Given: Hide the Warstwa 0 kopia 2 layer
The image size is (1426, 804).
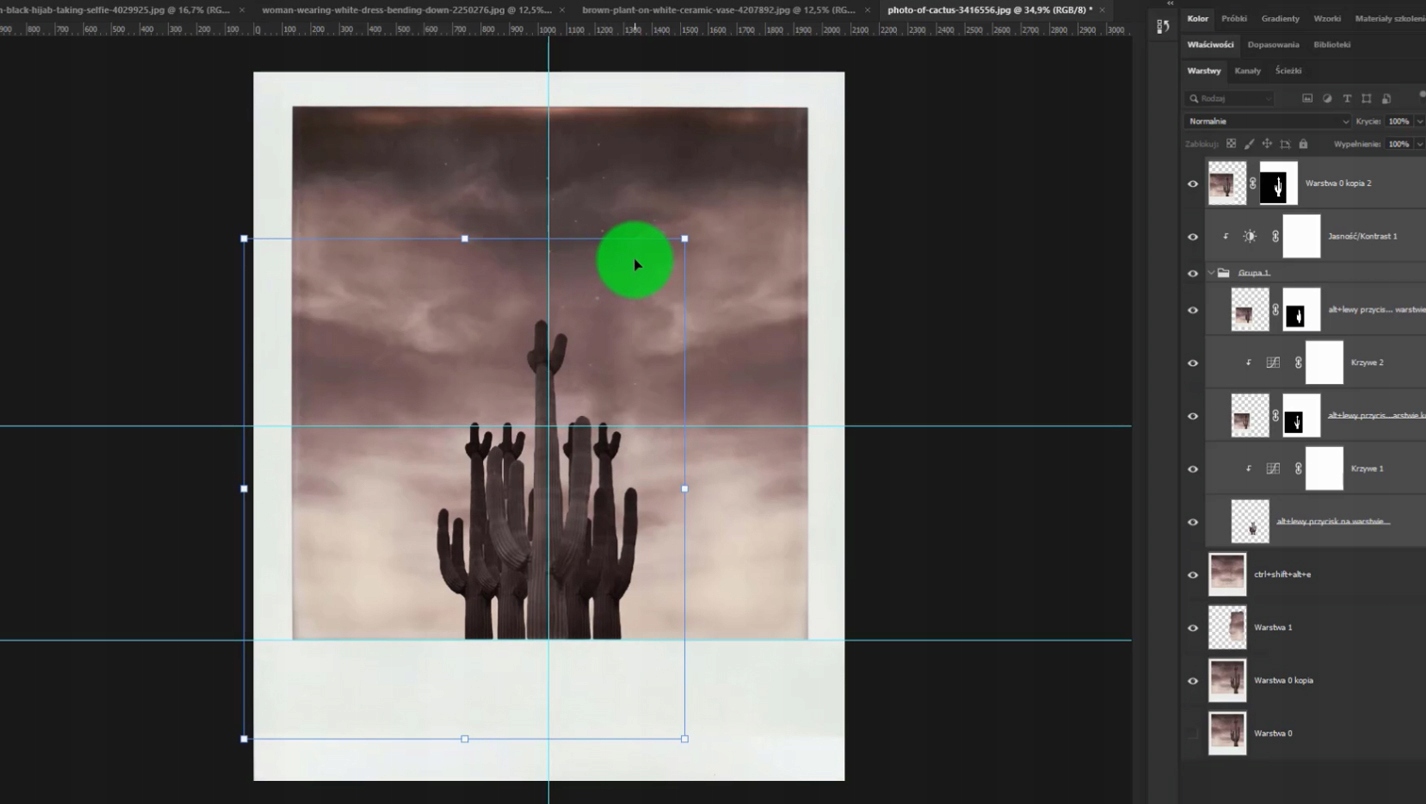Looking at the screenshot, I should click(1192, 184).
